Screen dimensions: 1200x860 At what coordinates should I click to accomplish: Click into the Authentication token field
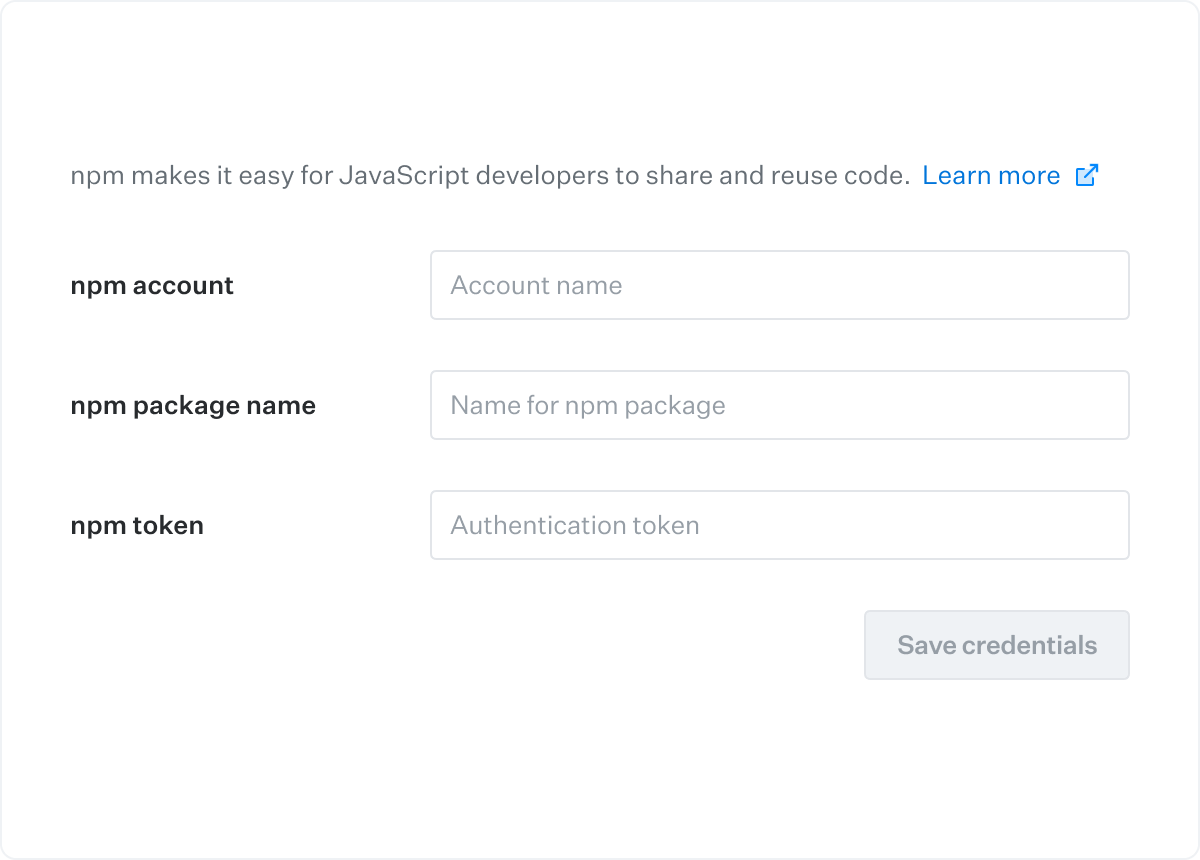pyautogui.click(x=779, y=525)
